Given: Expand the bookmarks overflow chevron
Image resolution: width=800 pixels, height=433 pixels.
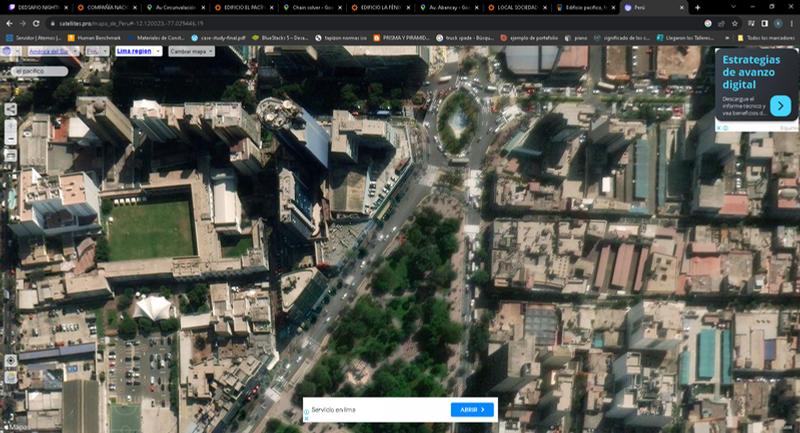Looking at the screenshot, I should [x=727, y=38].
